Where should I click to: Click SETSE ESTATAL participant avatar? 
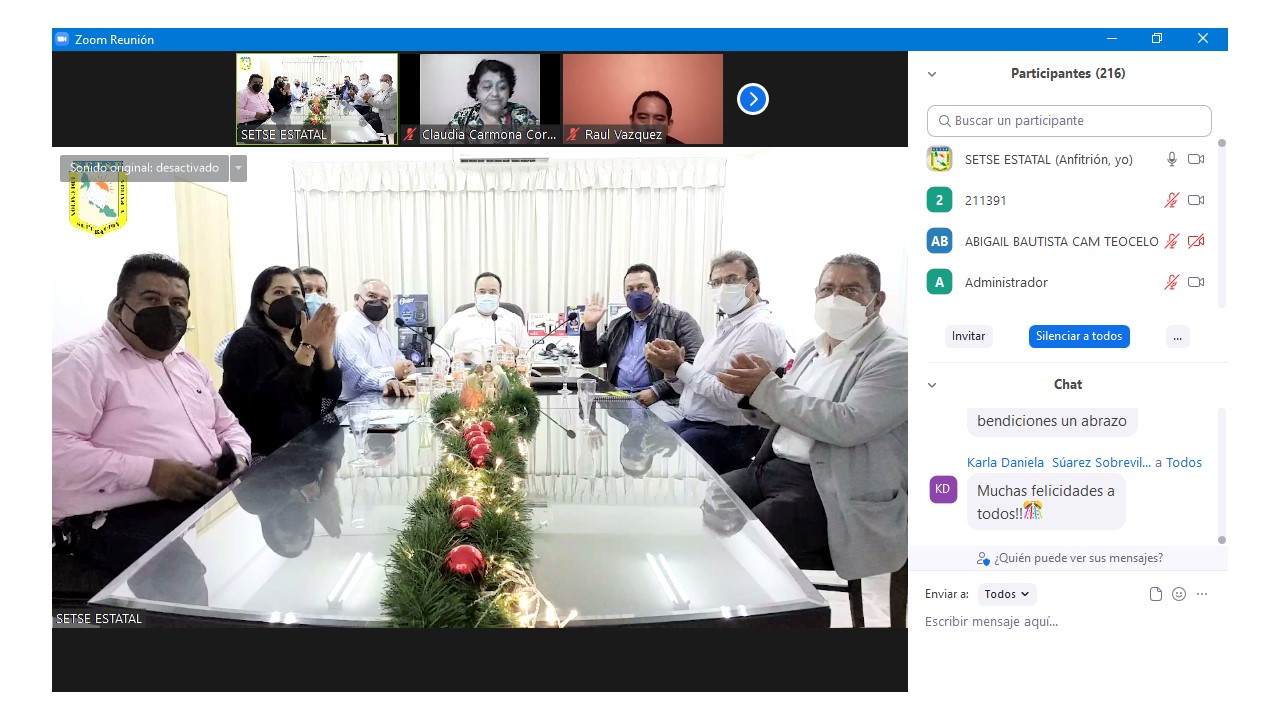(x=939, y=159)
